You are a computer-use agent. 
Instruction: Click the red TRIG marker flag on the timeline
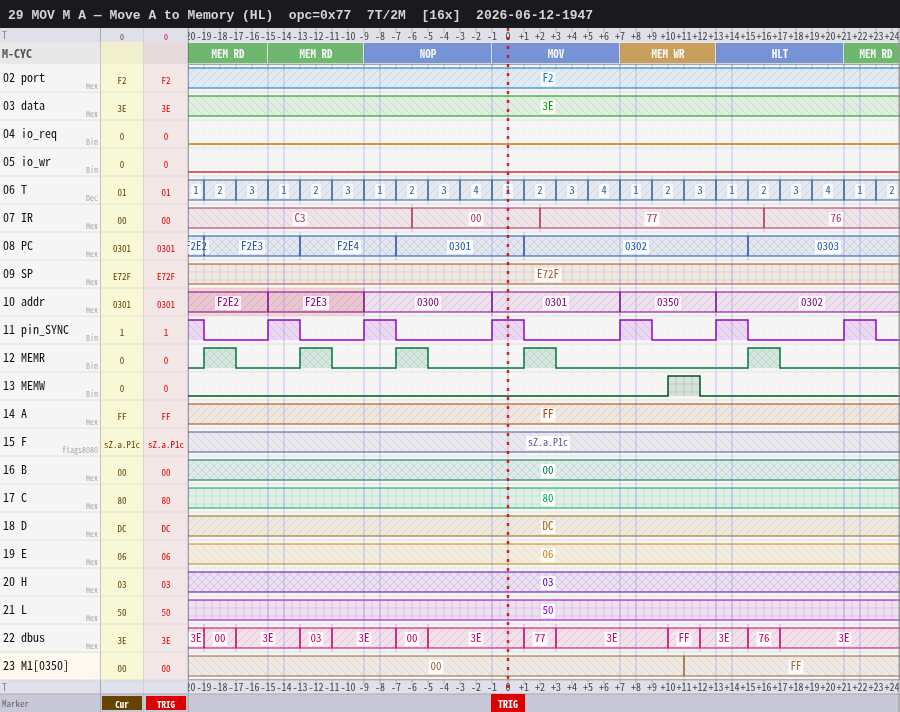tap(507, 704)
